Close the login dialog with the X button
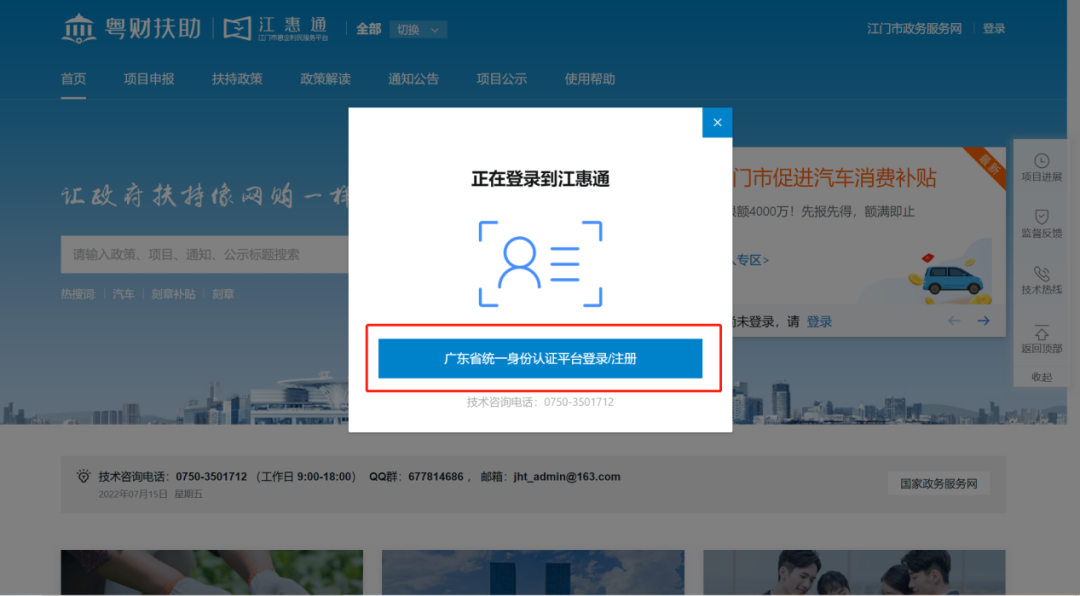 pos(717,123)
